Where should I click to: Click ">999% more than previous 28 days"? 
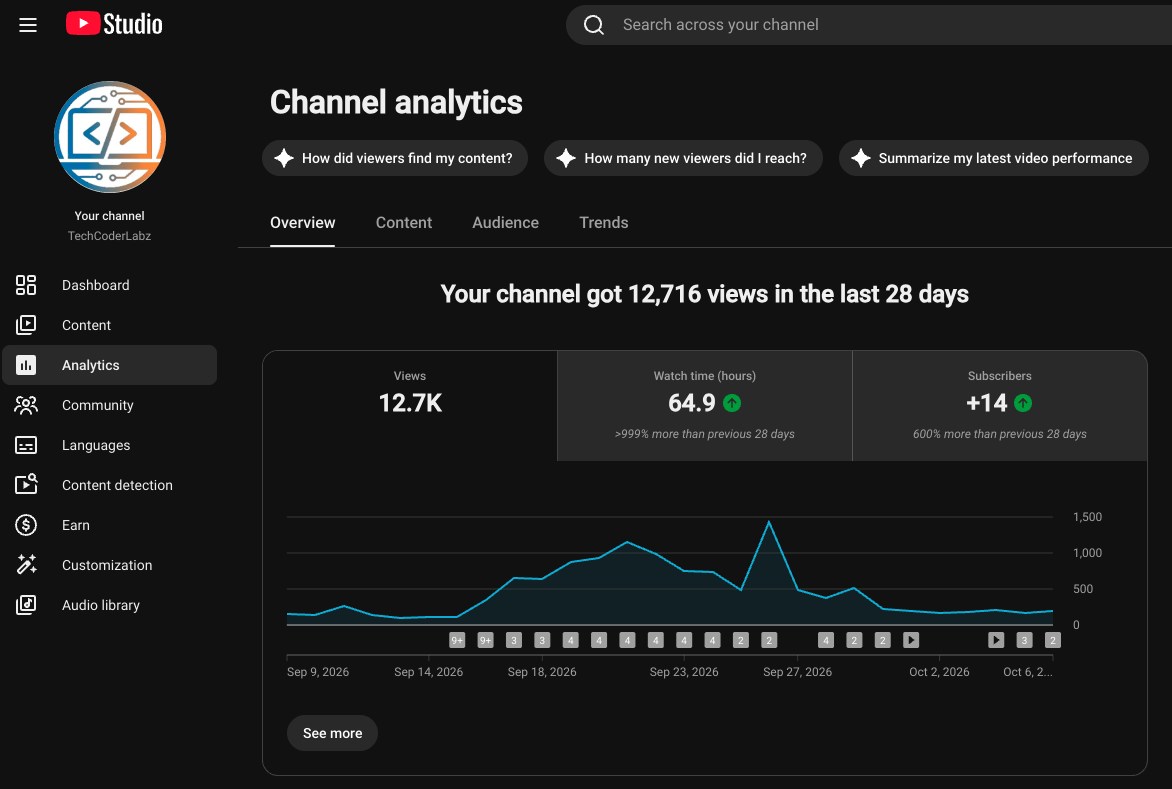coord(705,434)
